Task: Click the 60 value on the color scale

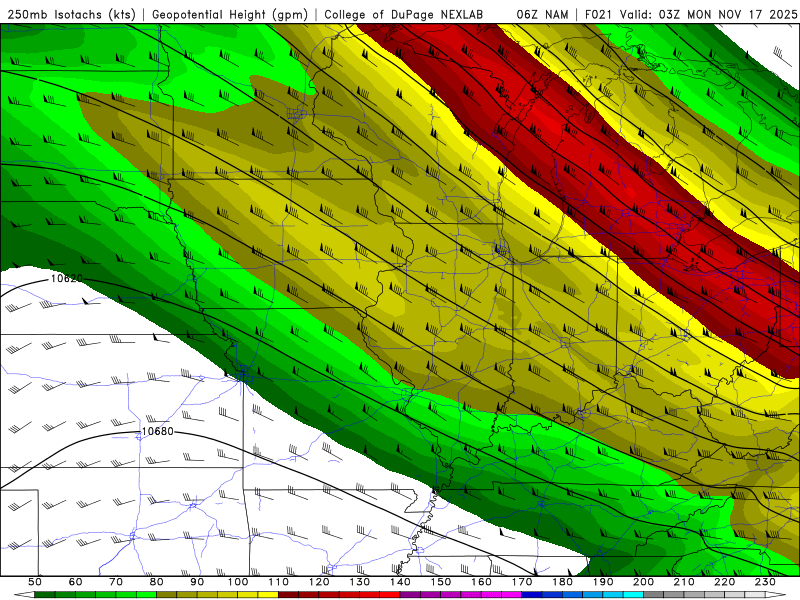Action: (x=76, y=582)
